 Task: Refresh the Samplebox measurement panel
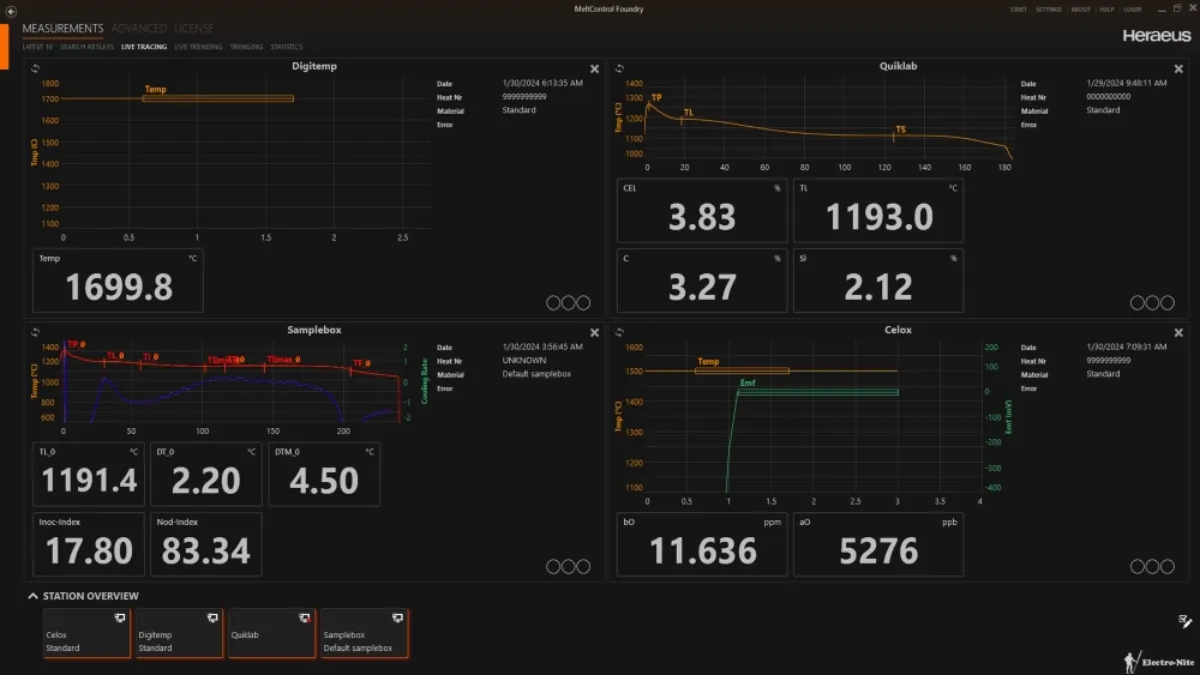point(35,332)
